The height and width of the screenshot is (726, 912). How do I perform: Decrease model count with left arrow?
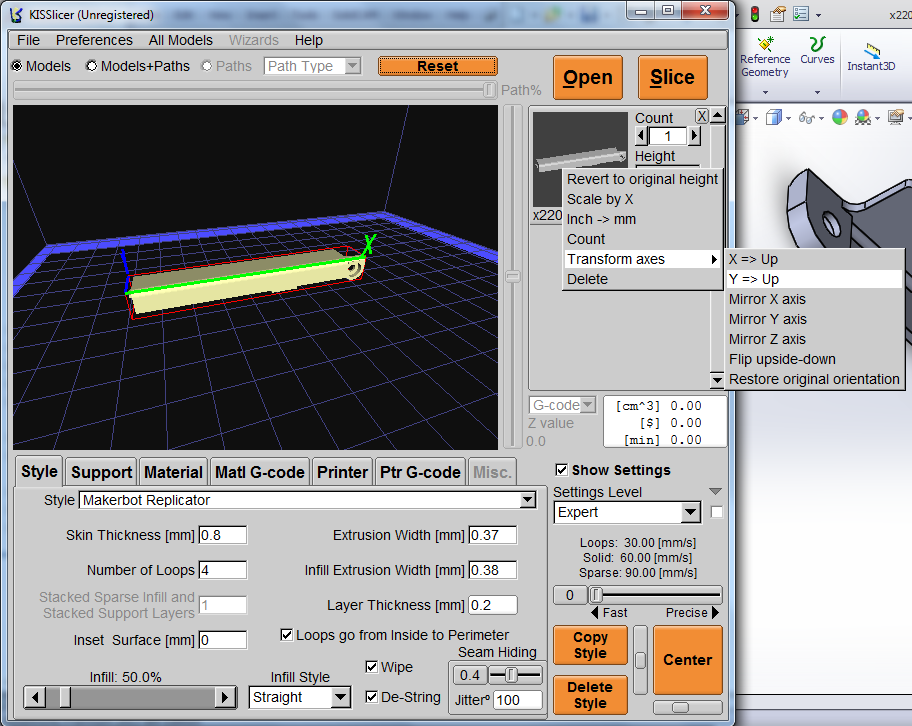click(642, 136)
